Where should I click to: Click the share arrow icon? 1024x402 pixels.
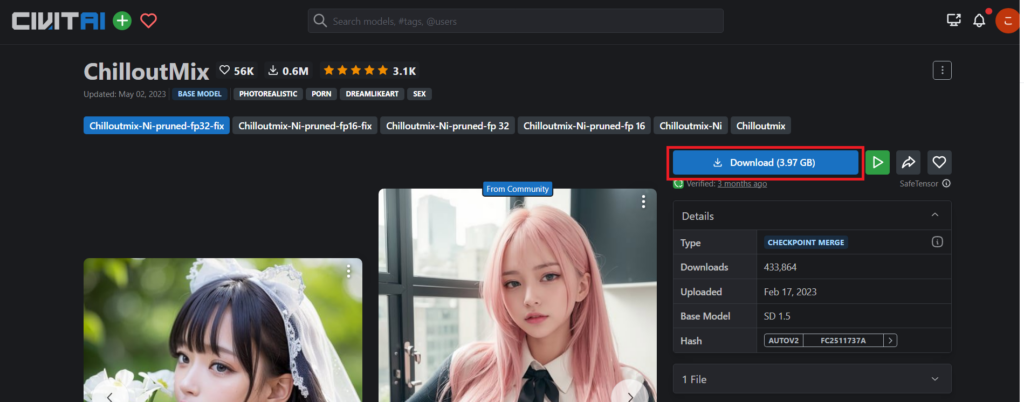[x=908, y=162]
